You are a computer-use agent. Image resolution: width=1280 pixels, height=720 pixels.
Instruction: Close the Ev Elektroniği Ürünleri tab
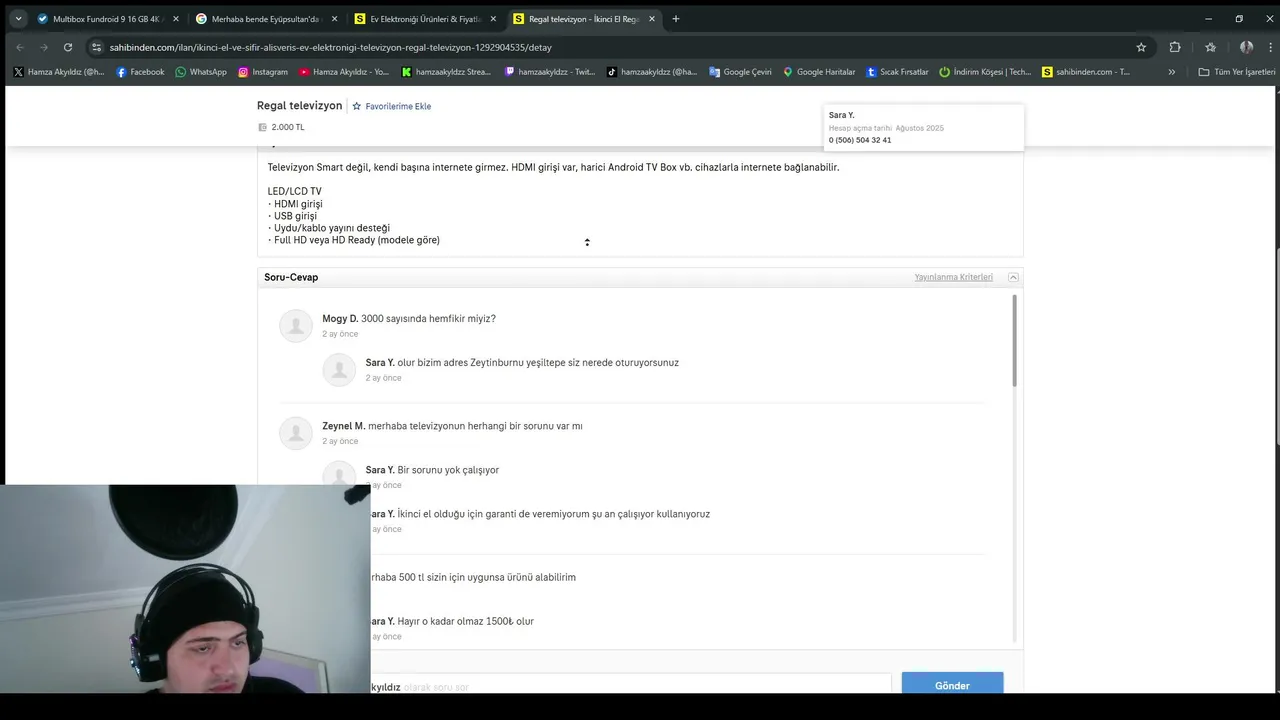(493, 19)
